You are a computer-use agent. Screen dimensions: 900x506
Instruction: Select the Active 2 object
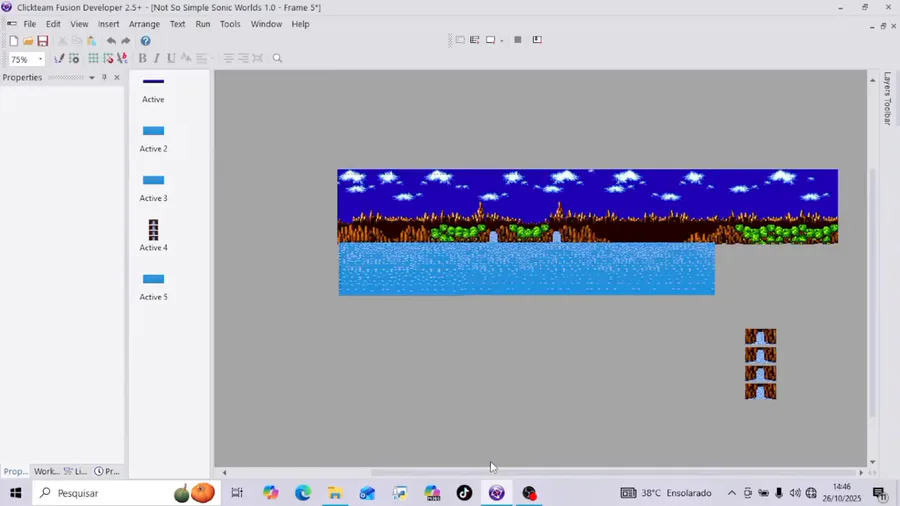coord(153,131)
